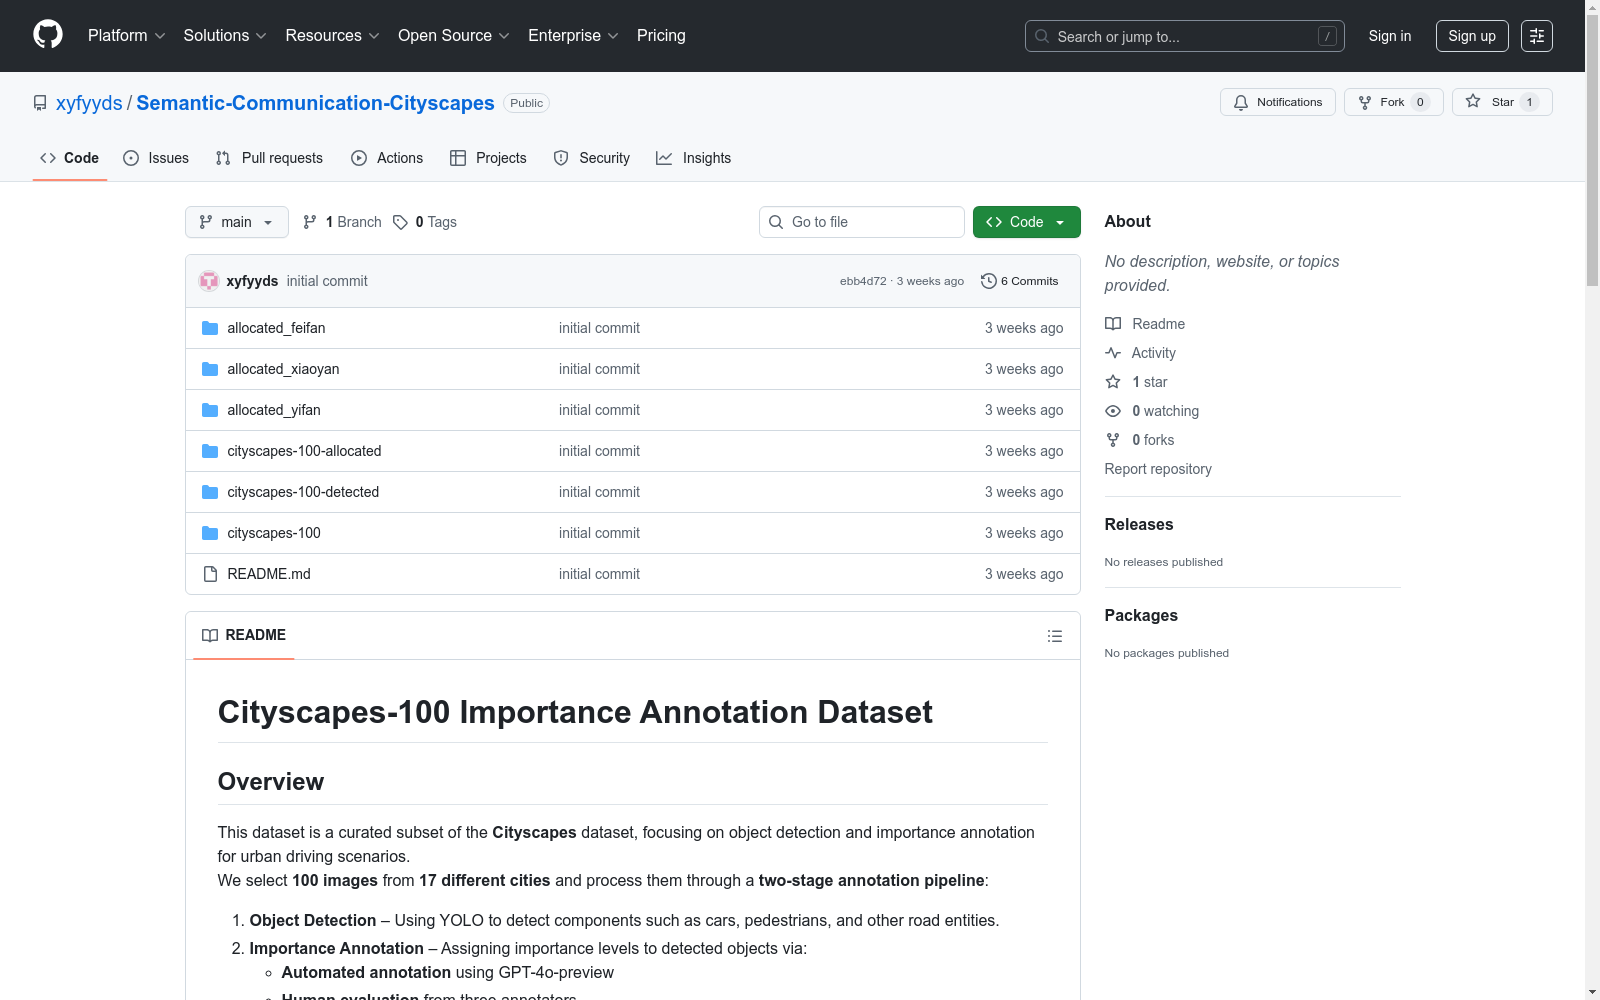Select the Code tab
The height and width of the screenshot is (1000, 1600).
[70, 158]
